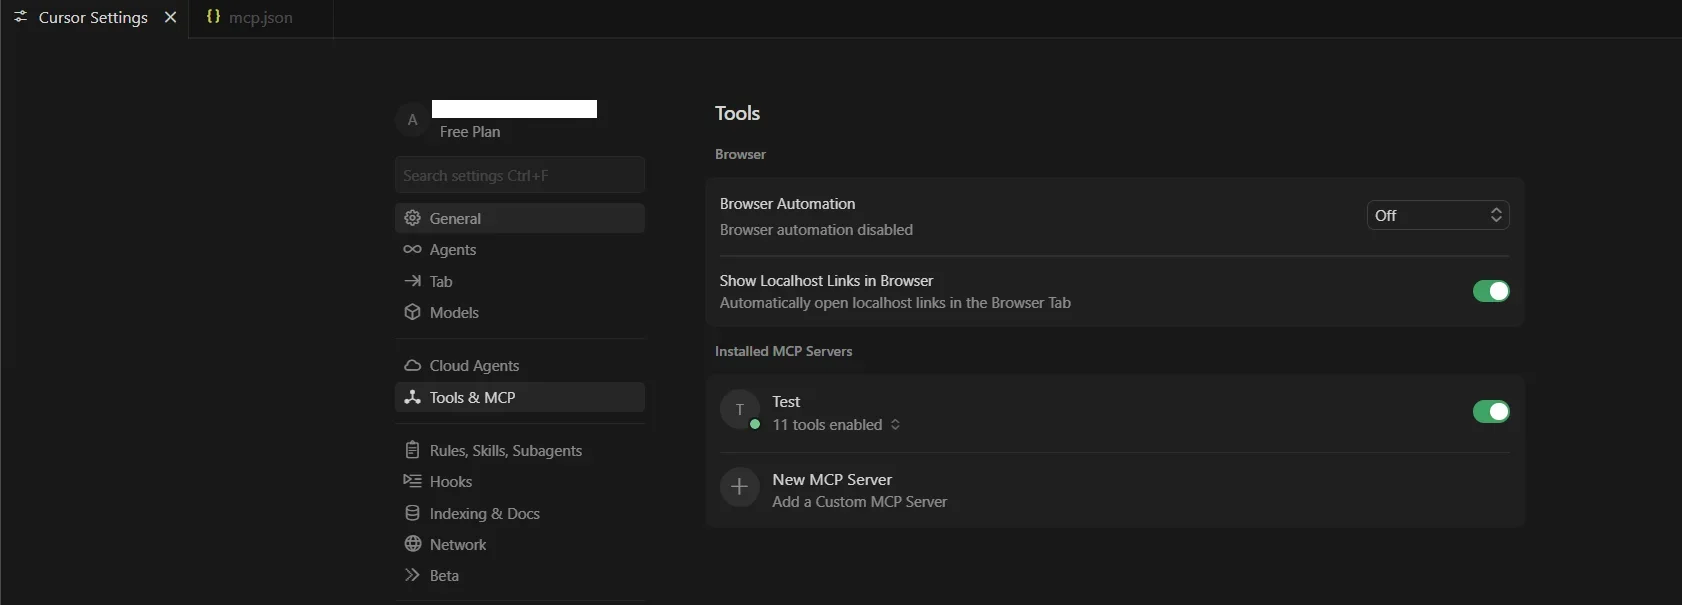This screenshot has height=605, width=1682.
Task: Close the Cursor Settings tab
Action: coord(170,18)
